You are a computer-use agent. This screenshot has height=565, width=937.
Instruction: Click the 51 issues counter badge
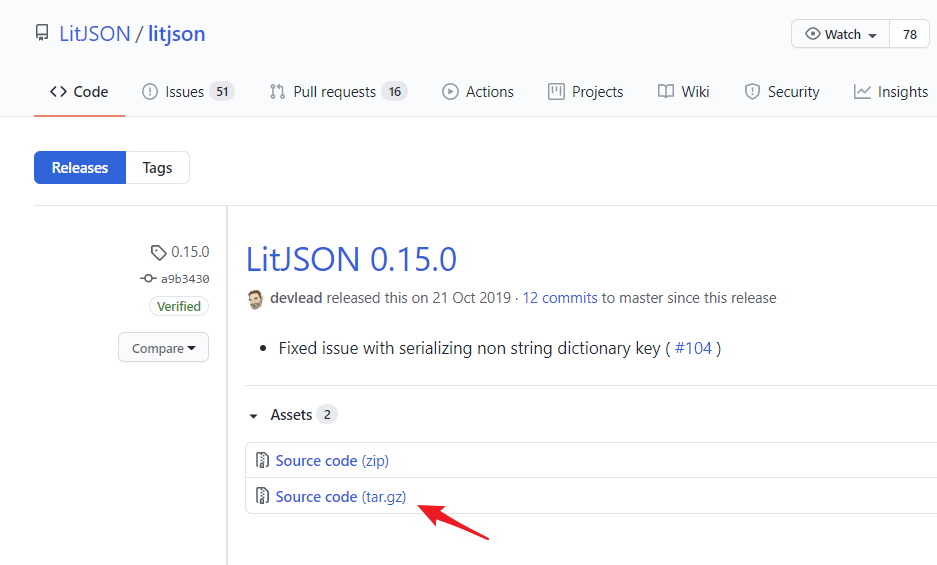[222, 91]
